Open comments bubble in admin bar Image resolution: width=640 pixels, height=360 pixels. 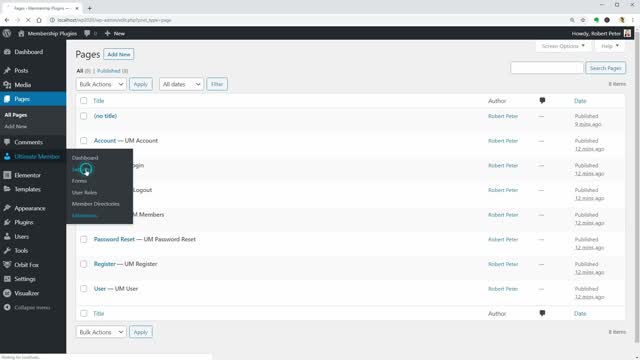coord(87,33)
